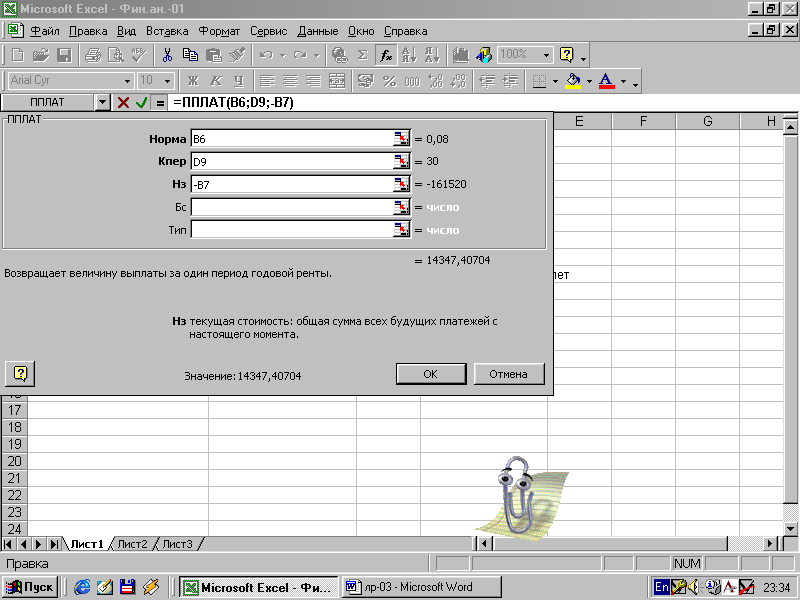Open the Сервис menu

[268, 31]
